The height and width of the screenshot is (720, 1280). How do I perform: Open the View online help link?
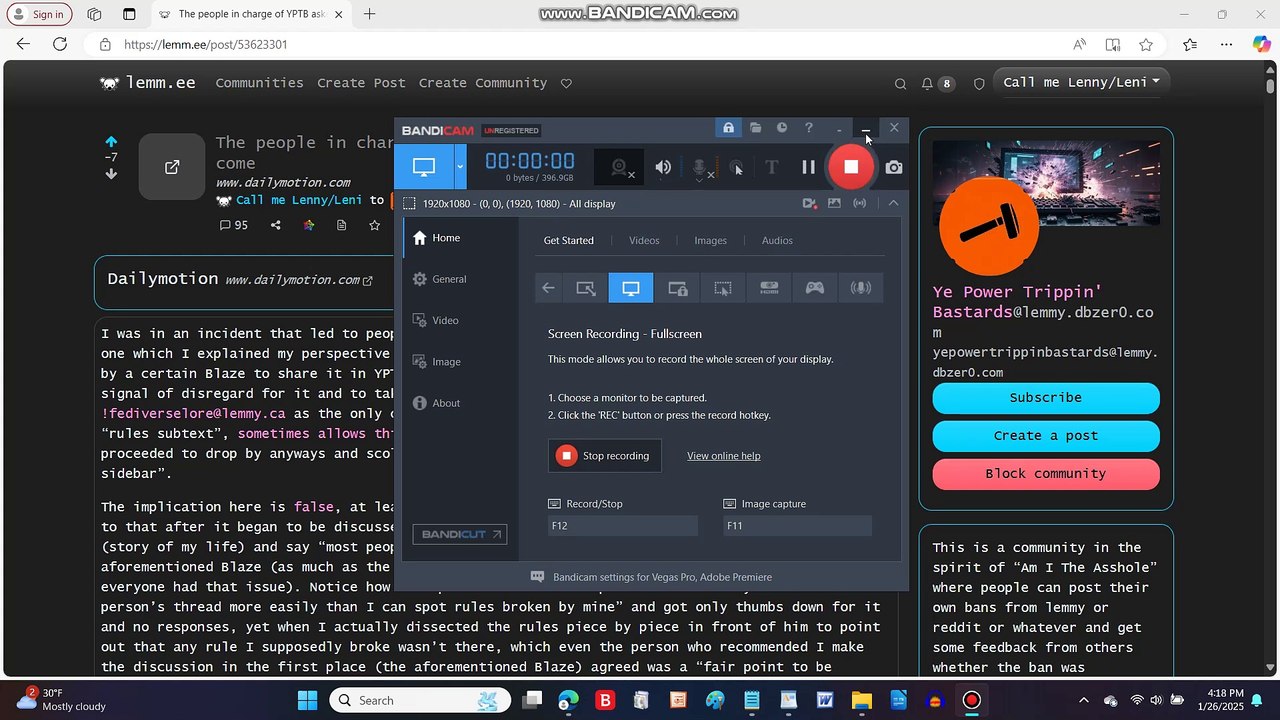(724, 456)
